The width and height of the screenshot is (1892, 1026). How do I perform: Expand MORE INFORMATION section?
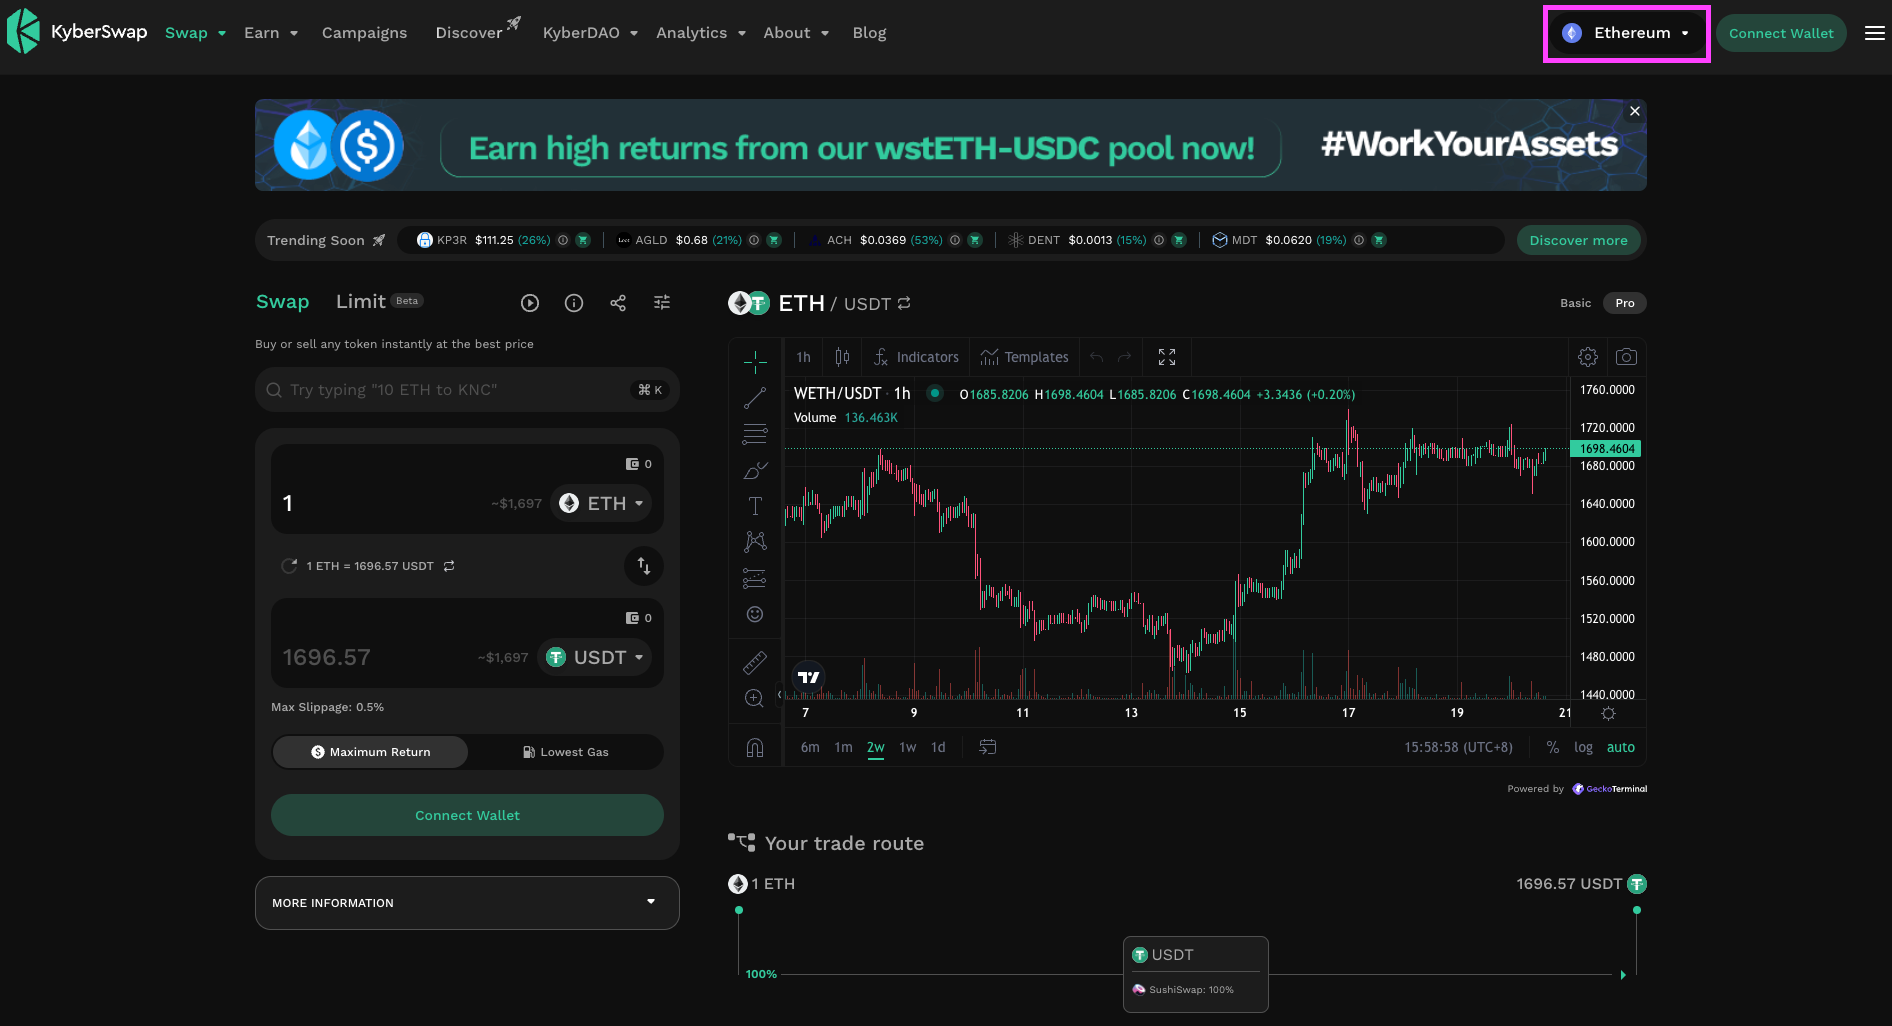coord(467,903)
